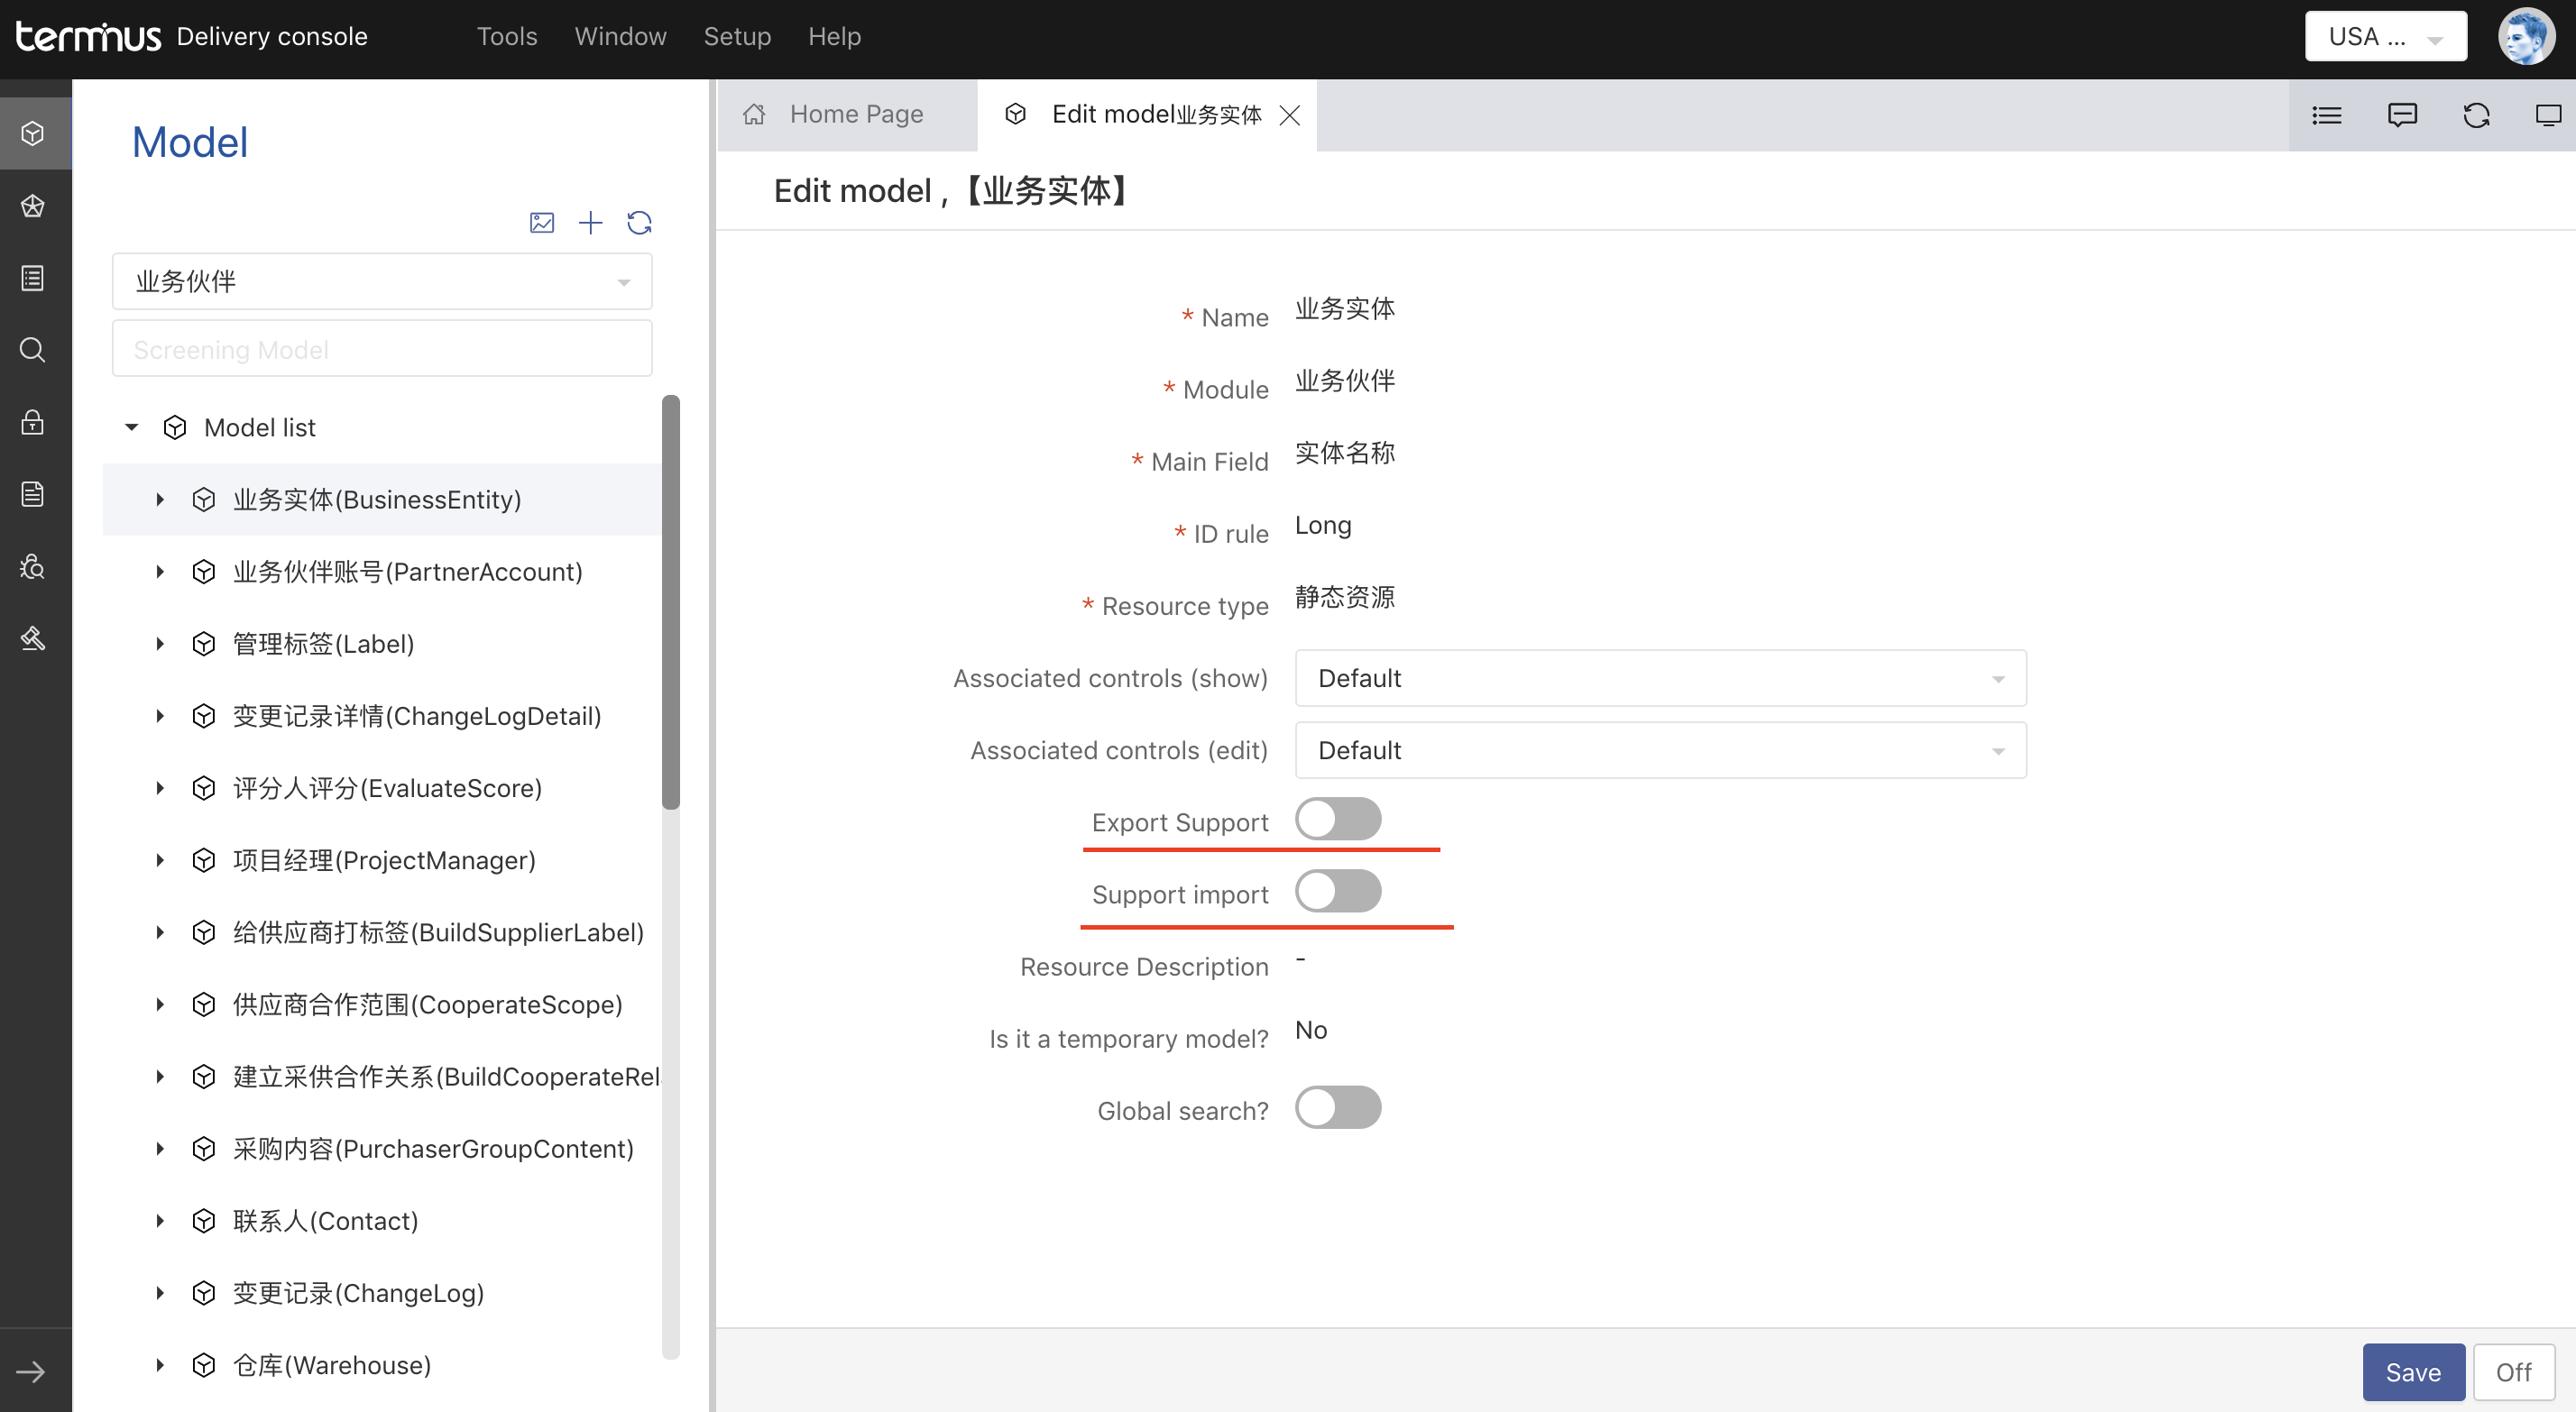Click the home icon on Home Page tab
The height and width of the screenshot is (1412, 2576).
point(754,114)
